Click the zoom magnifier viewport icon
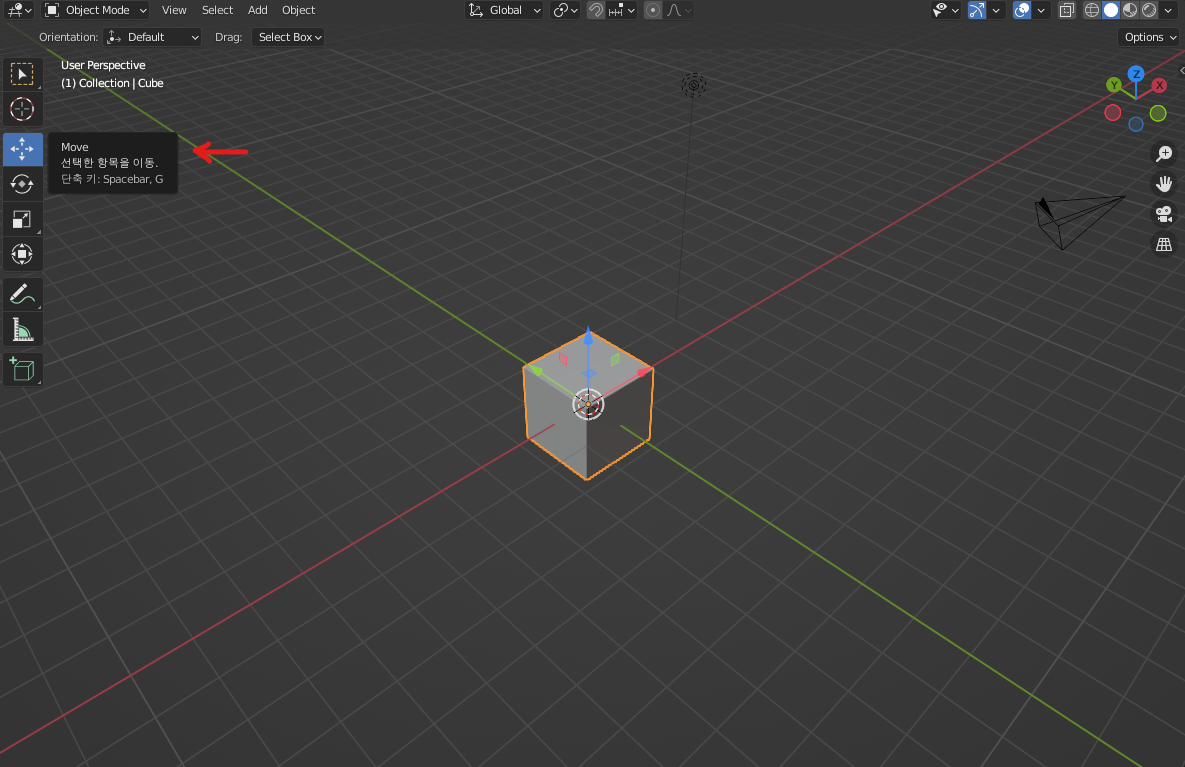 1164,153
